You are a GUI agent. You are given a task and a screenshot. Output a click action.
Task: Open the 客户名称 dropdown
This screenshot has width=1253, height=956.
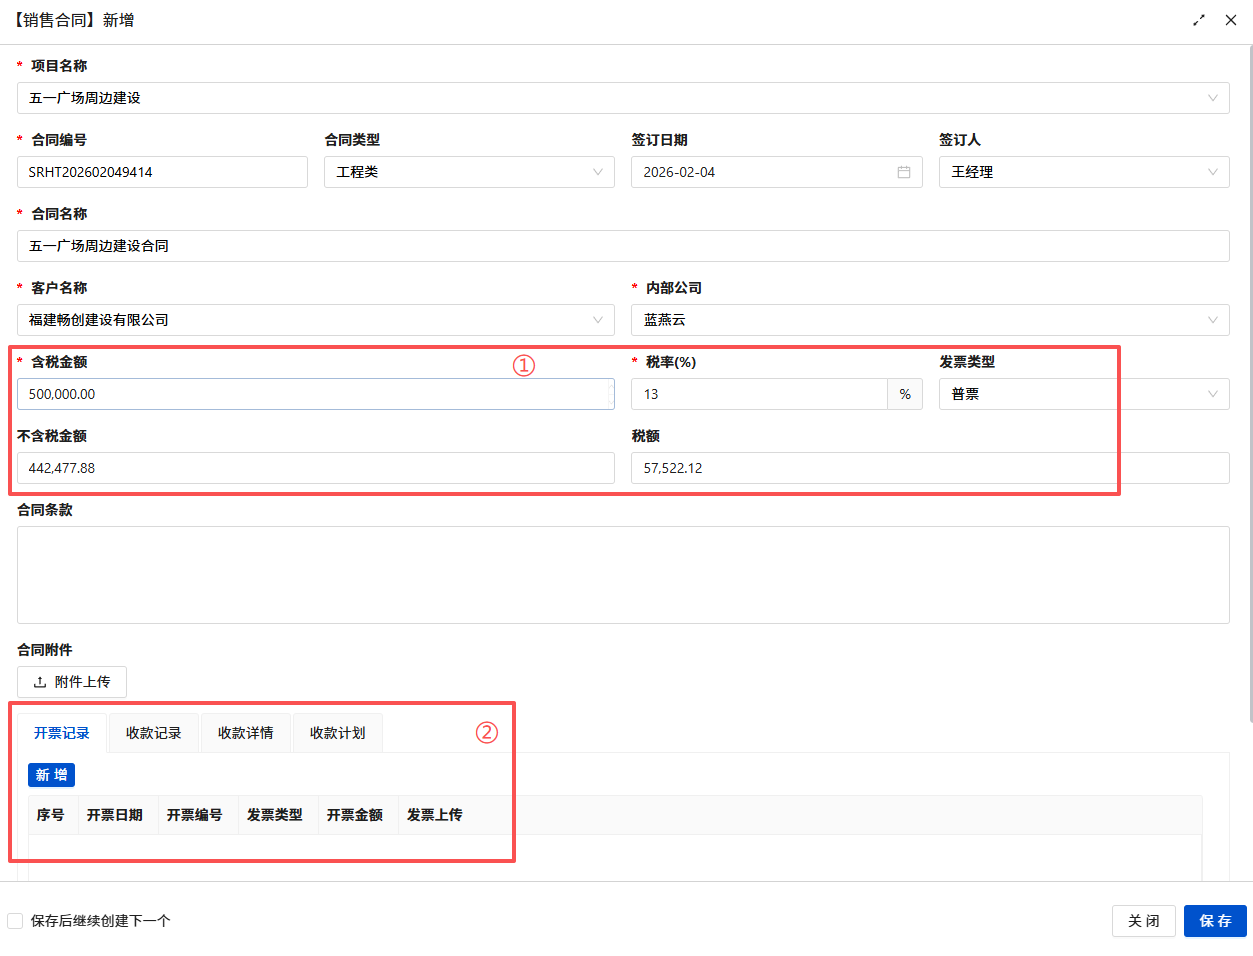point(316,320)
